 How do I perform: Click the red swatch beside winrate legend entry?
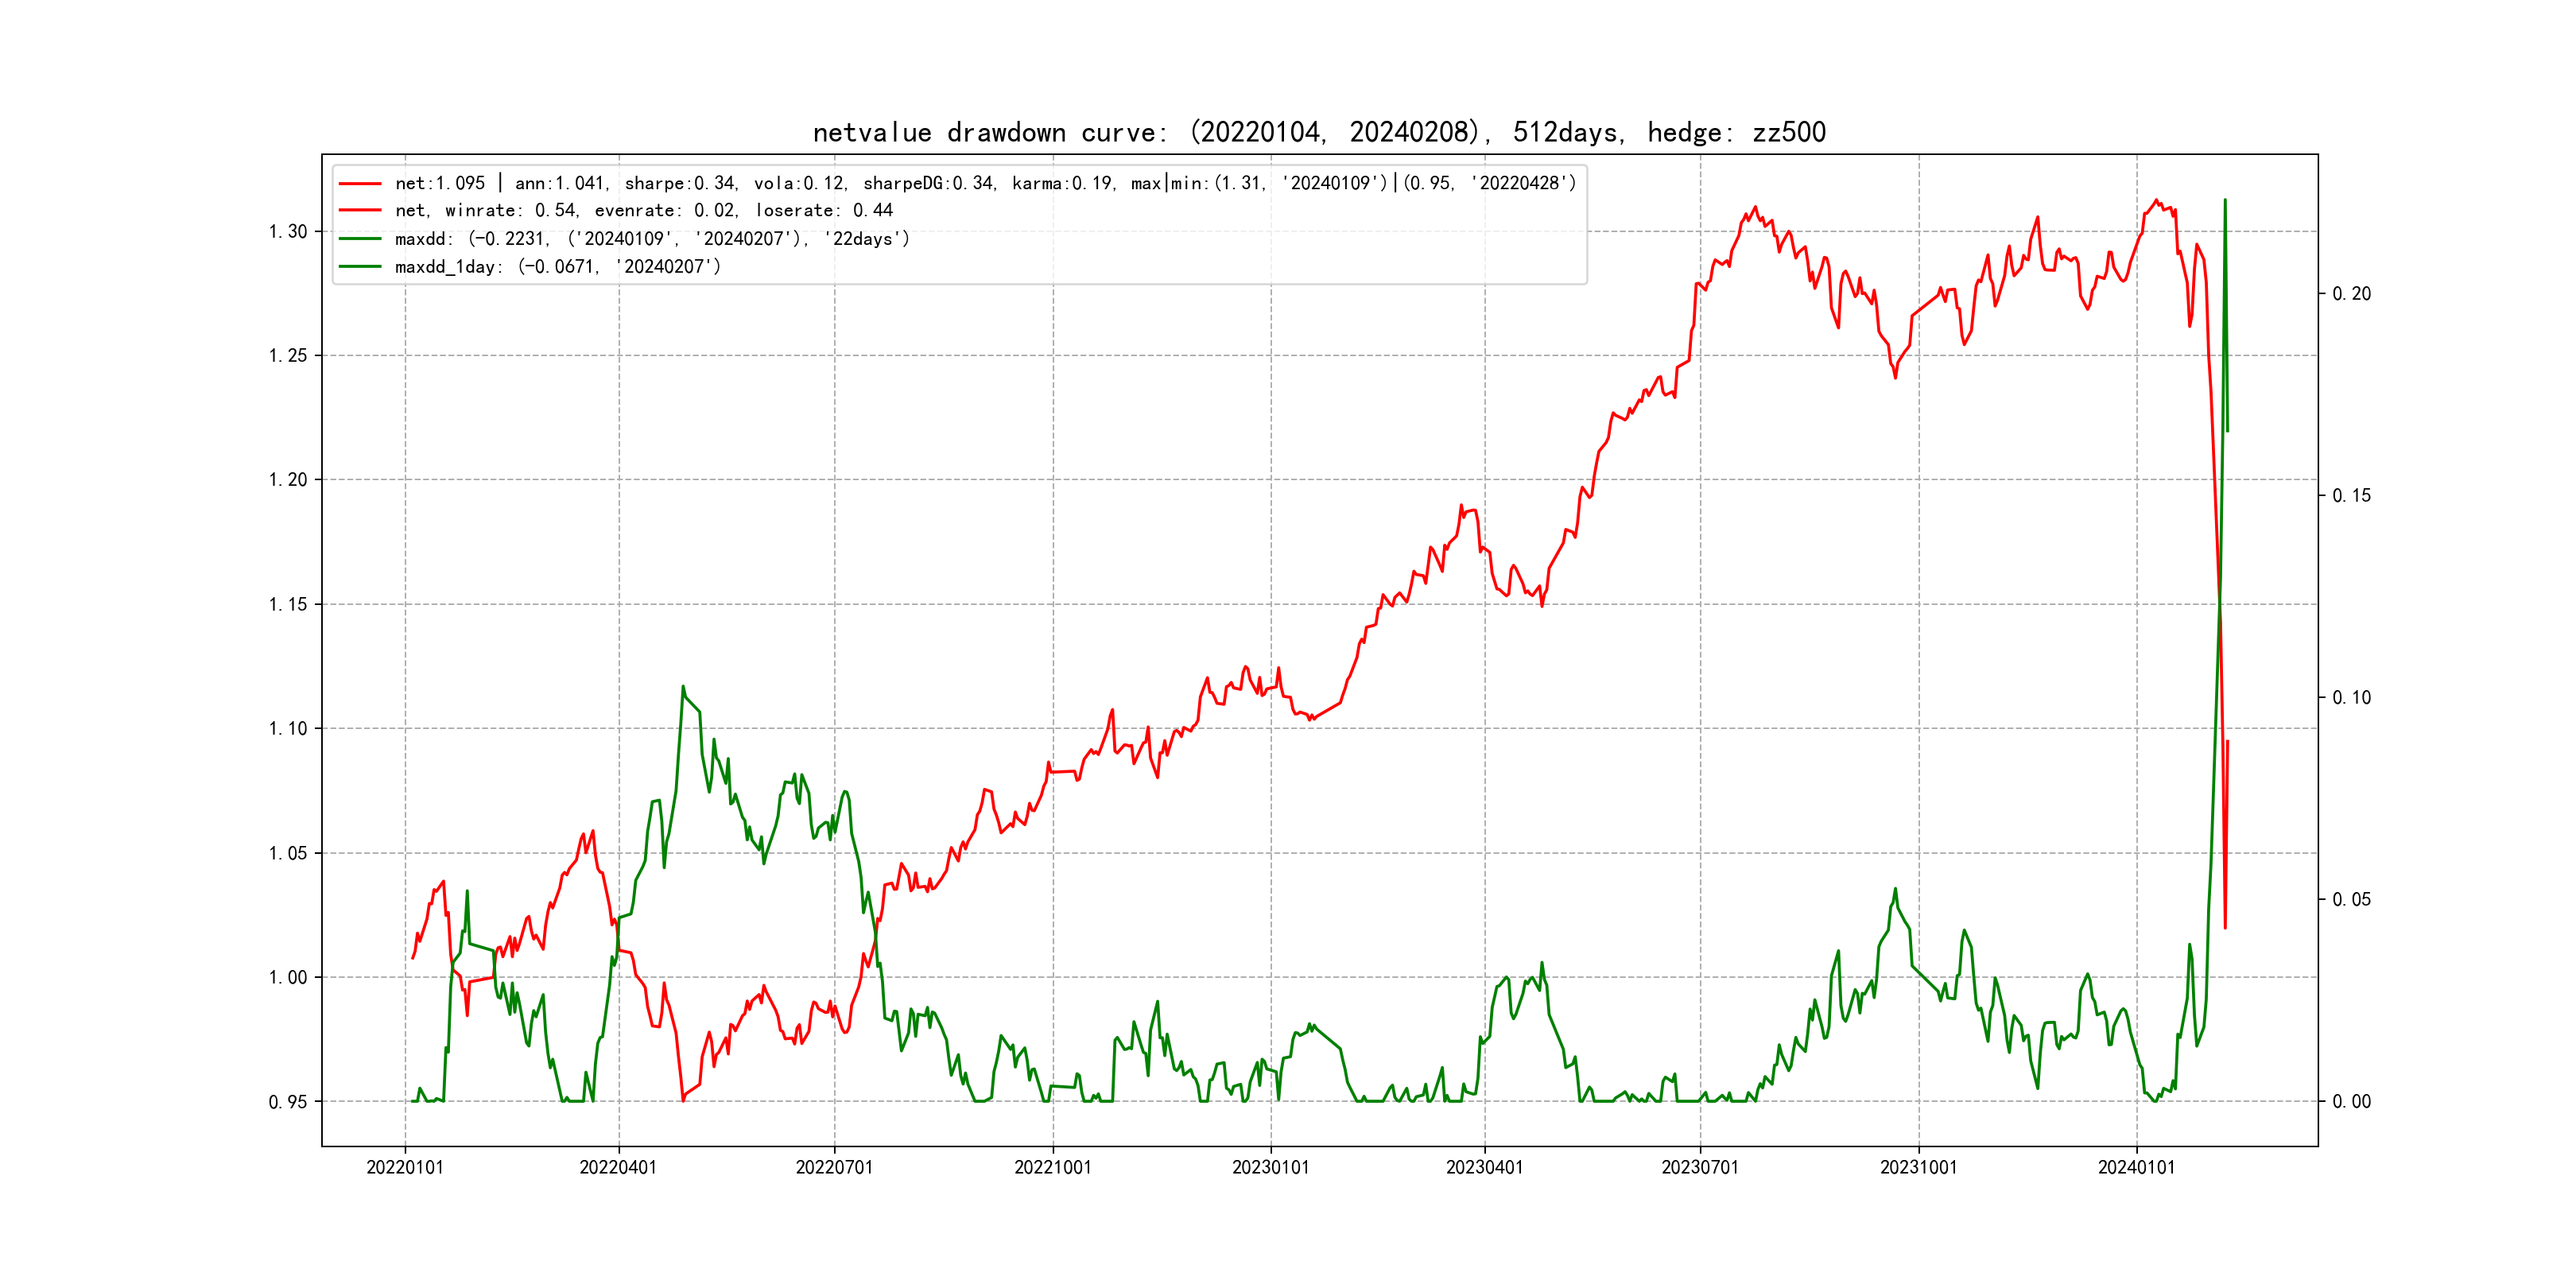pyautogui.click(x=360, y=211)
